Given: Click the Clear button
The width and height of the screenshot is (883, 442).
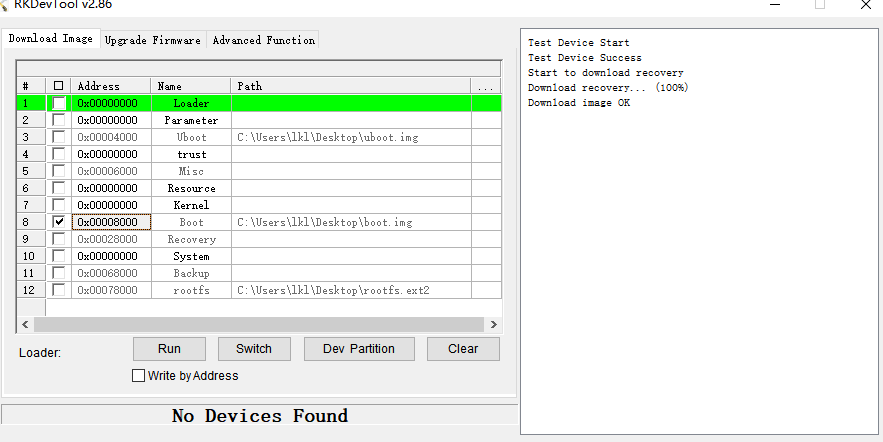Looking at the screenshot, I should pyautogui.click(x=463, y=349).
